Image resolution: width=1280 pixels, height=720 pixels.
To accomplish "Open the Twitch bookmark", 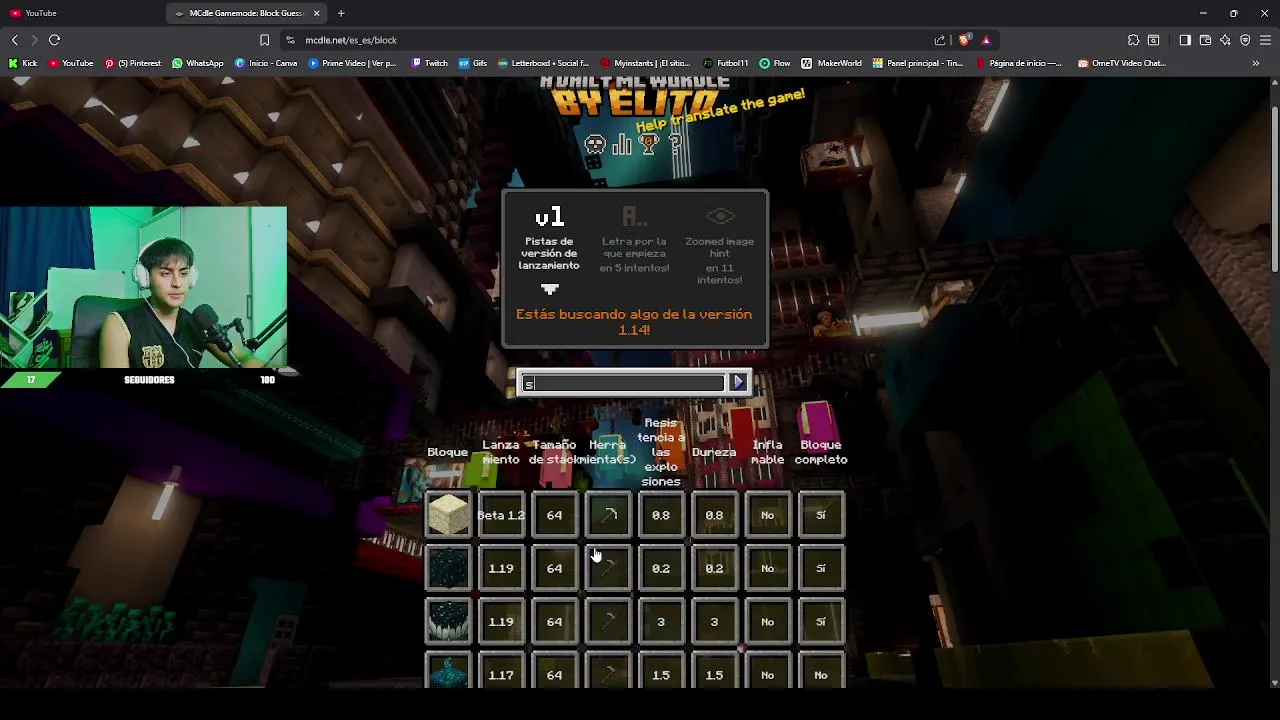I will pos(429,63).
